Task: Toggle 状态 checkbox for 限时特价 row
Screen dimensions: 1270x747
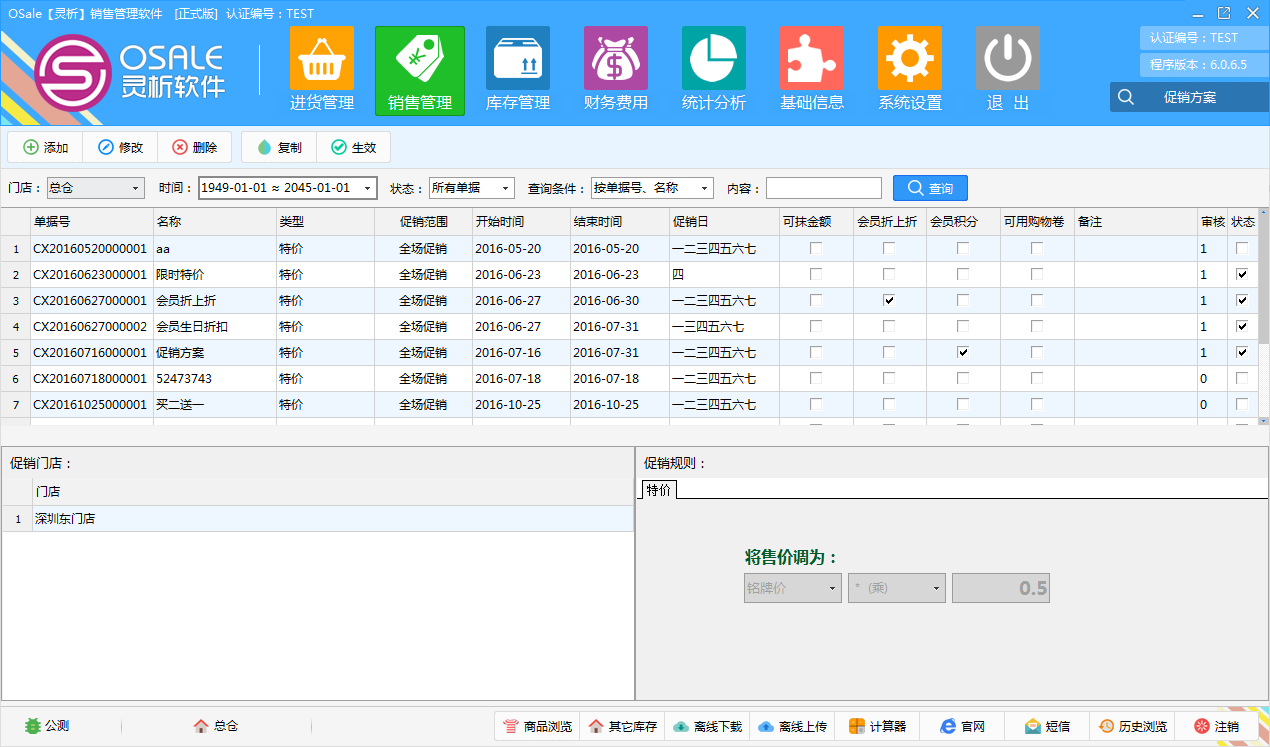Action: click(1242, 274)
